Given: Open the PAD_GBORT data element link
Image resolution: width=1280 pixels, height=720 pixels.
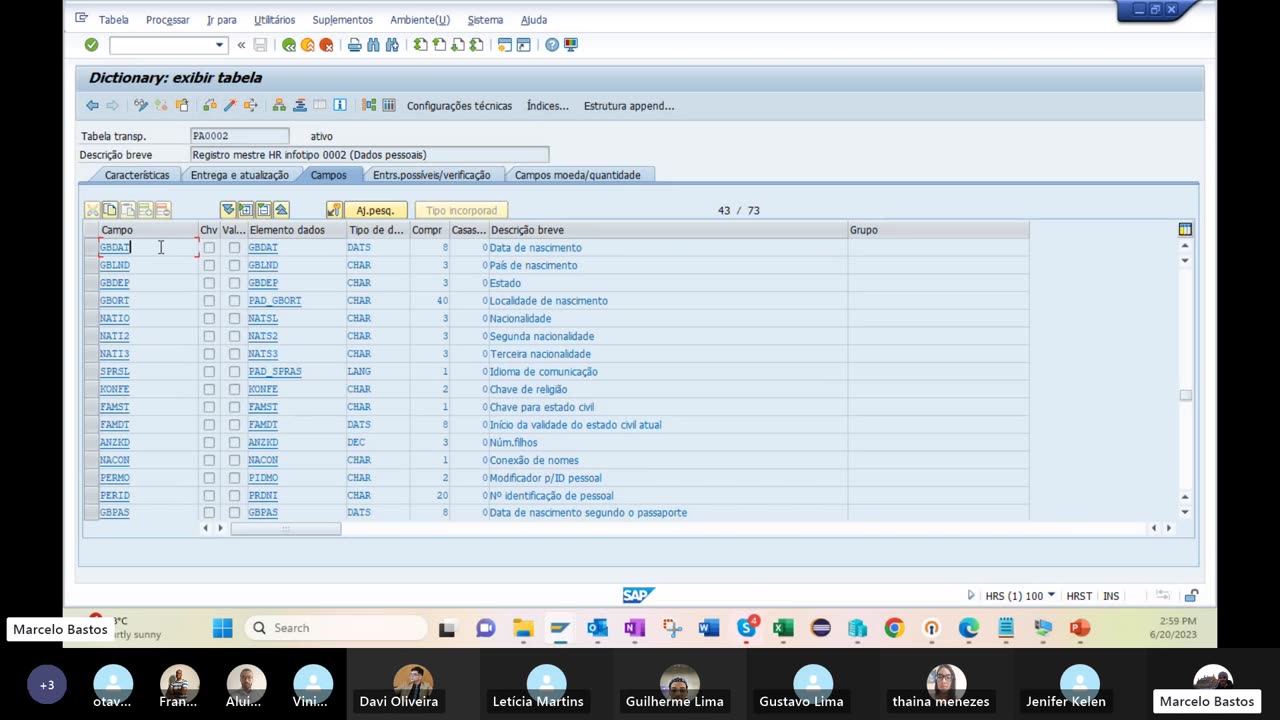Looking at the screenshot, I should 274,300.
